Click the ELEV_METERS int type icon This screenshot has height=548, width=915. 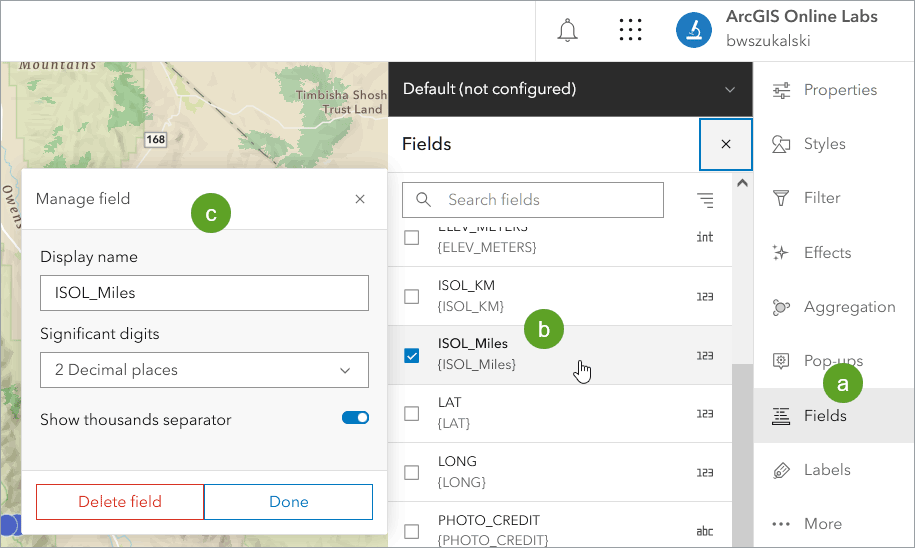tap(705, 237)
